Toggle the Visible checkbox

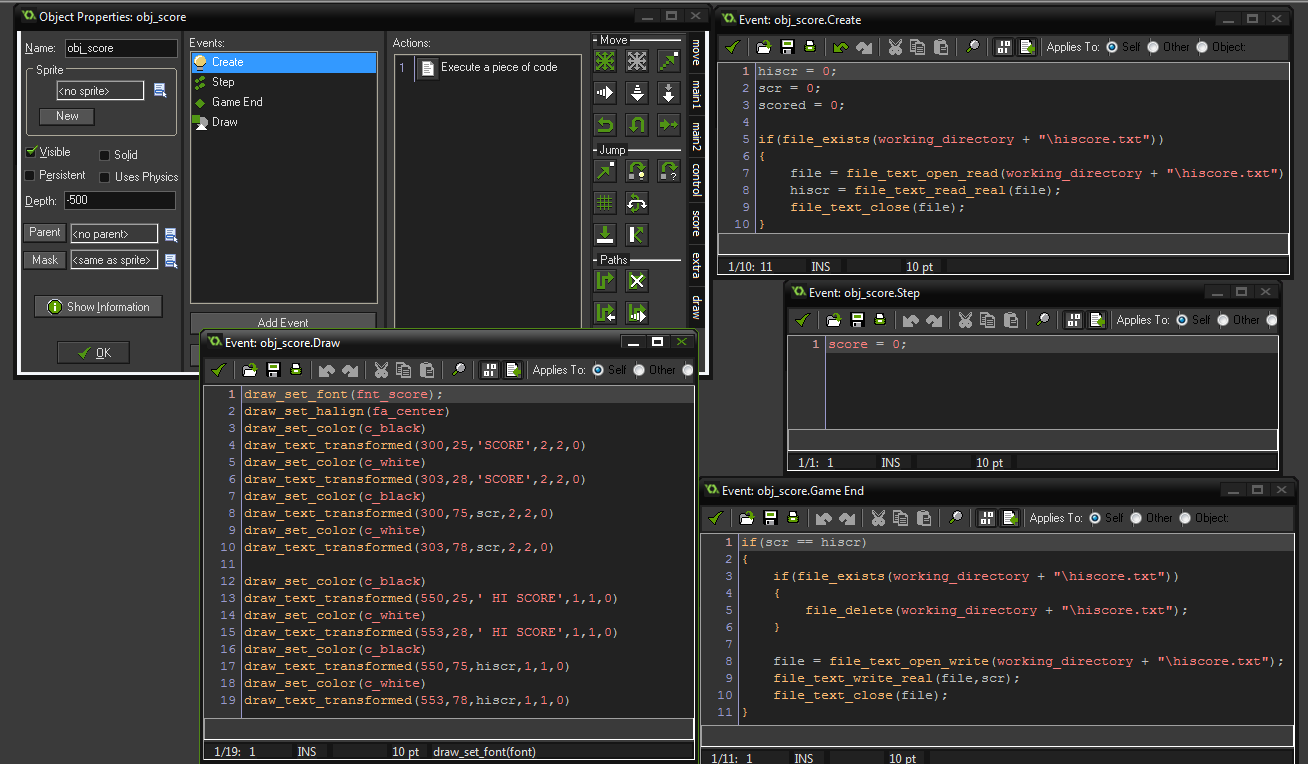[31, 152]
